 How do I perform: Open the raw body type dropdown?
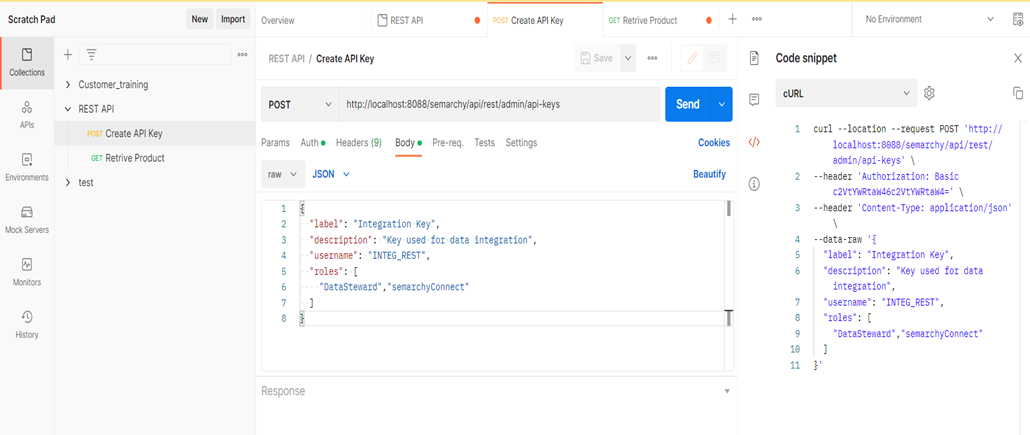click(282, 174)
